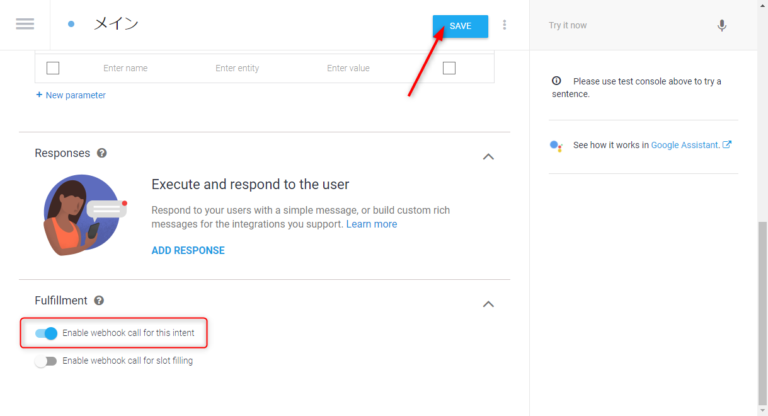Check the left parameter row checkbox
This screenshot has height=416, width=768.
click(53, 68)
